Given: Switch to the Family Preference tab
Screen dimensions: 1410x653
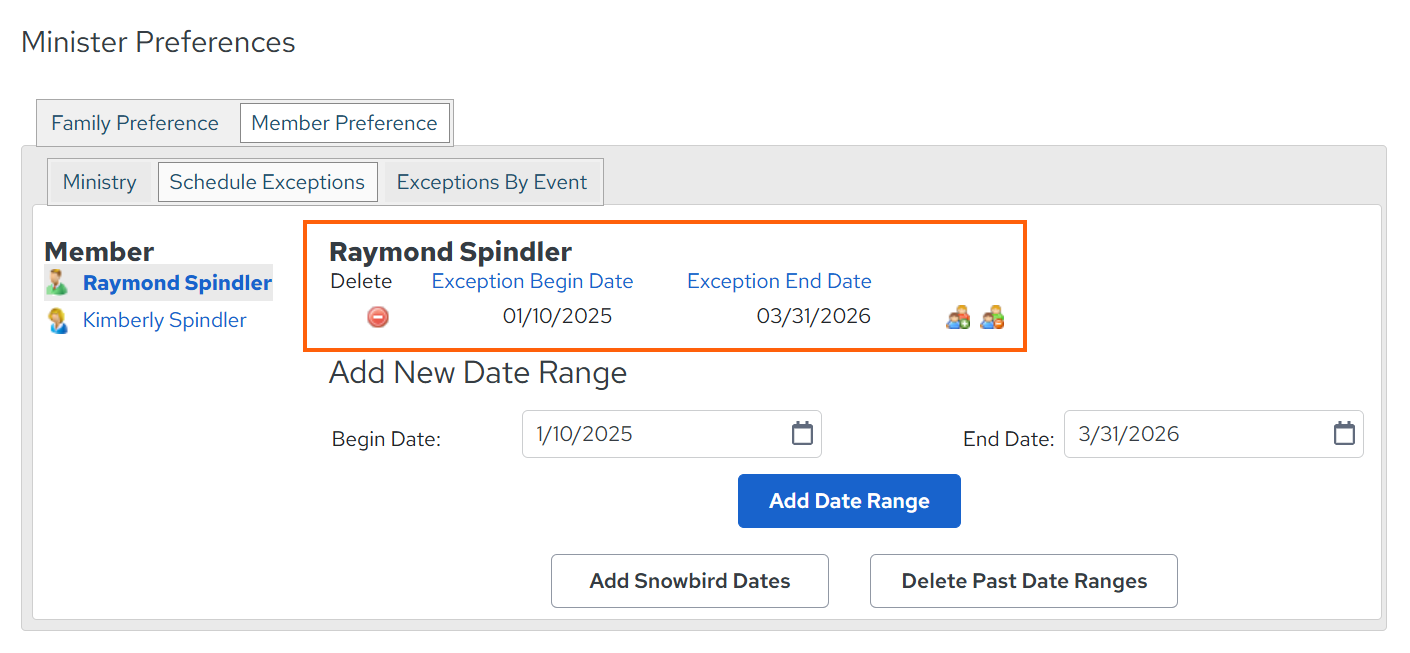Looking at the screenshot, I should coord(135,123).
